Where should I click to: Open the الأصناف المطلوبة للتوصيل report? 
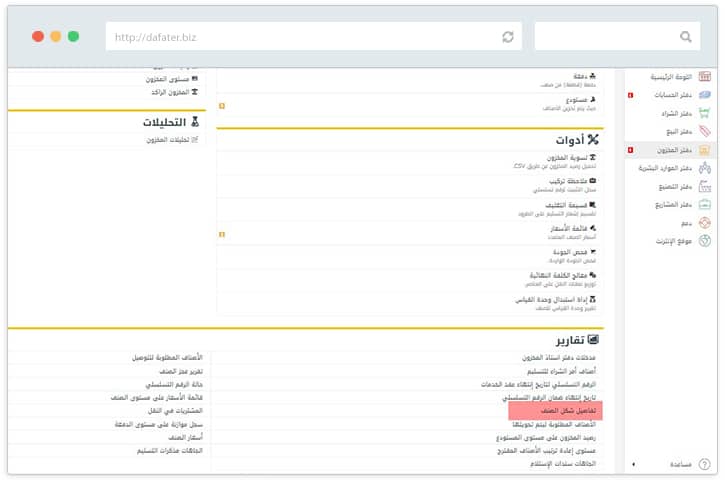click(167, 357)
